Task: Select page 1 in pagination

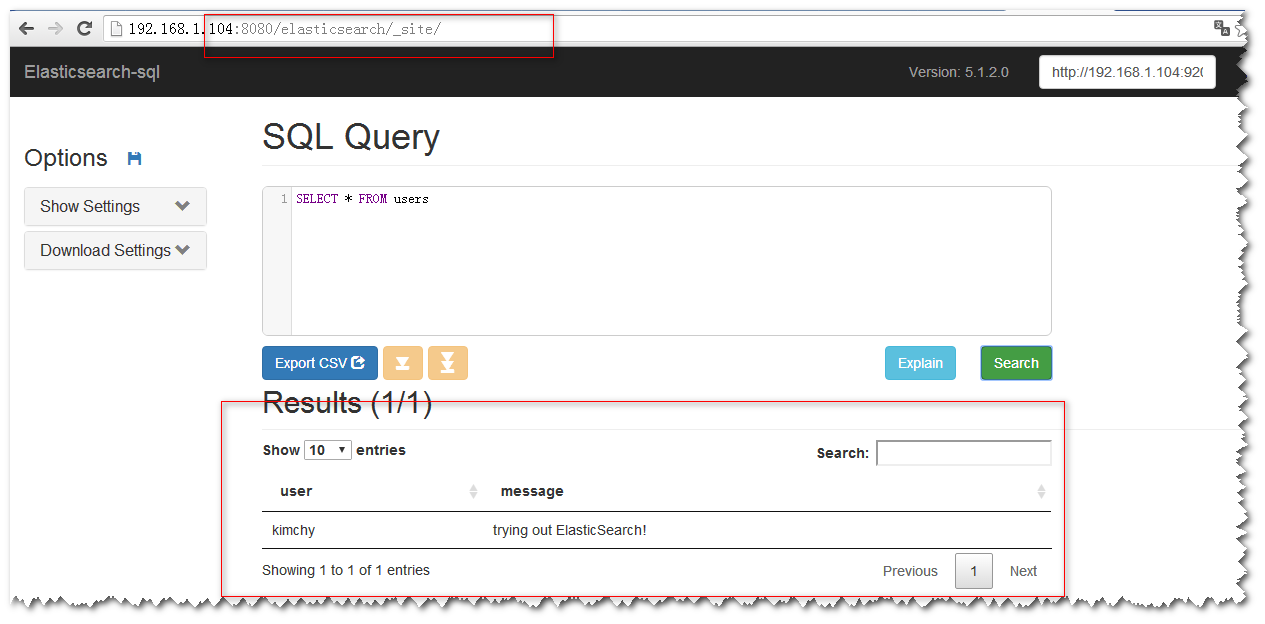Action: (x=974, y=571)
